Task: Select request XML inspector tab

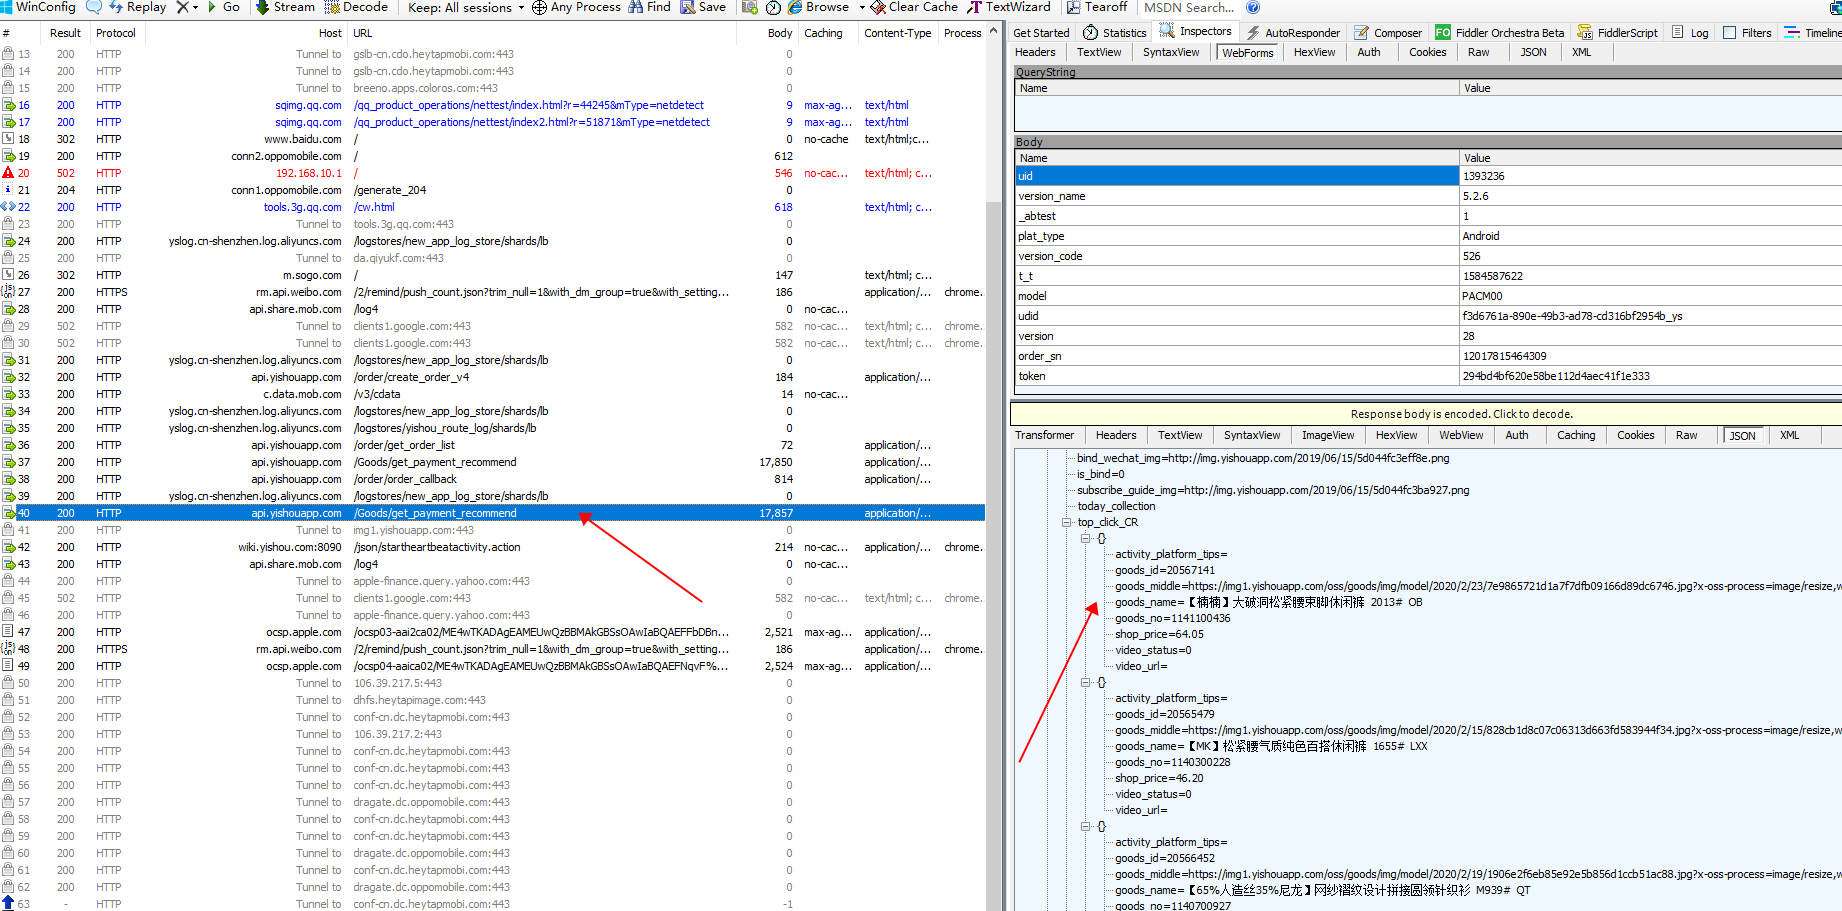Action: pyautogui.click(x=1581, y=53)
